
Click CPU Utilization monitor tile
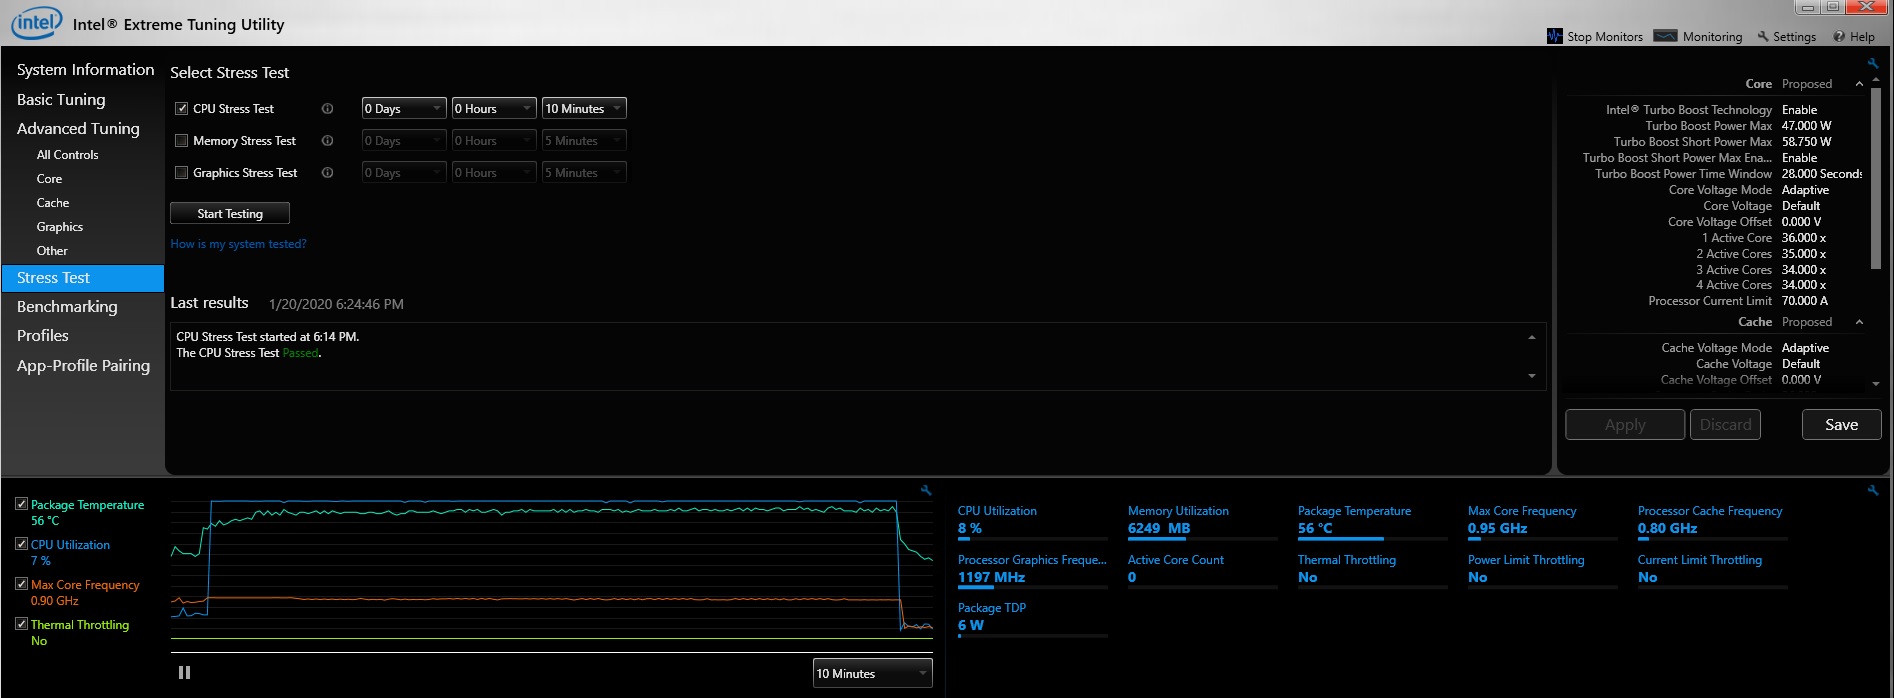point(1032,522)
